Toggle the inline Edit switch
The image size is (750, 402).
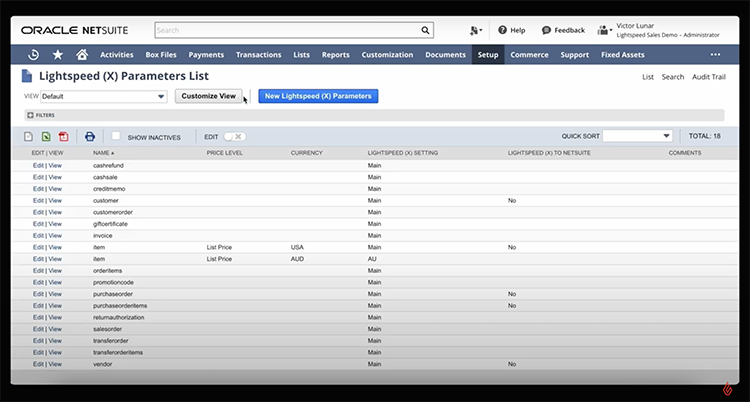(234, 136)
